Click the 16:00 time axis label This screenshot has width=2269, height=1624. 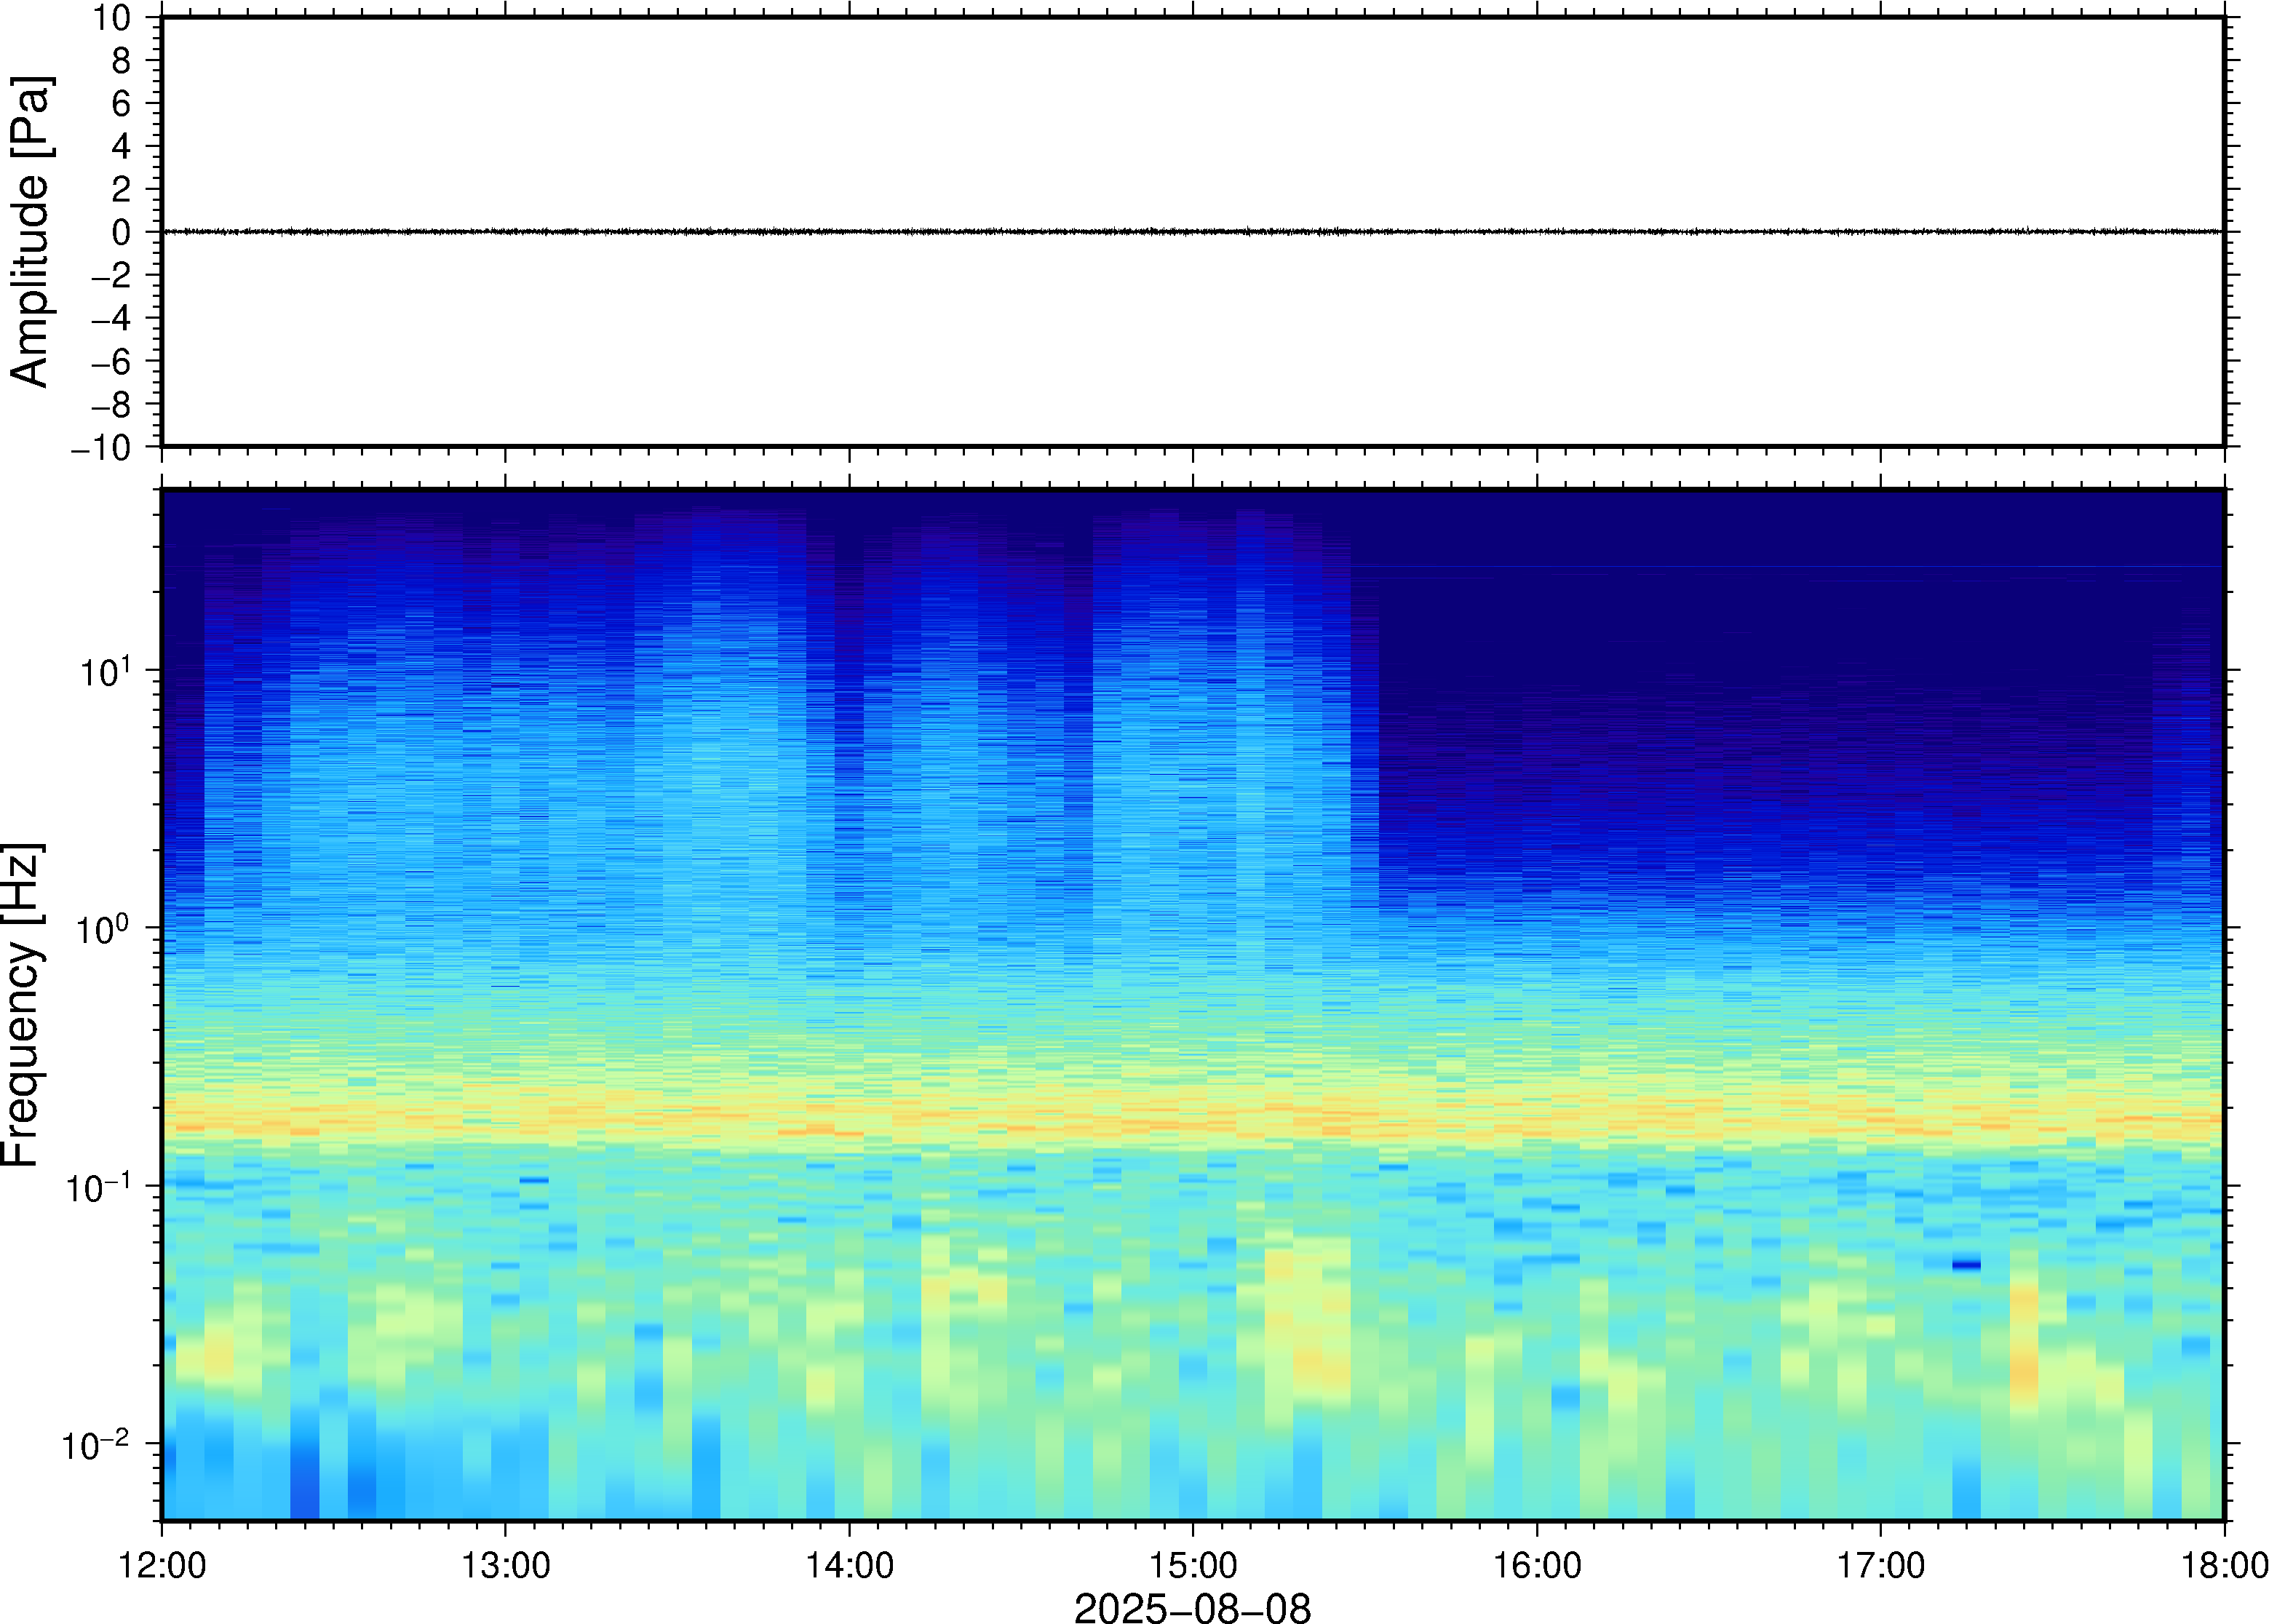pos(1537,1565)
